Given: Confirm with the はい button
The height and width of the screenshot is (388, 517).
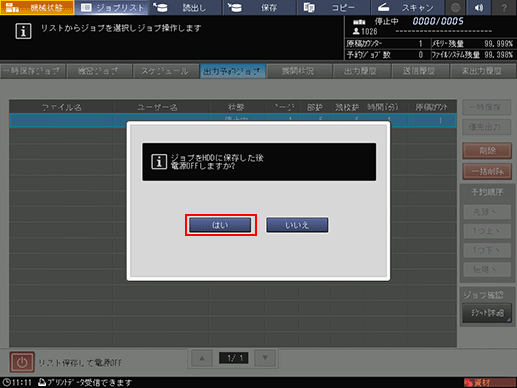Looking at the screenshot, I should pyautogui.click(x=220, y=225).
